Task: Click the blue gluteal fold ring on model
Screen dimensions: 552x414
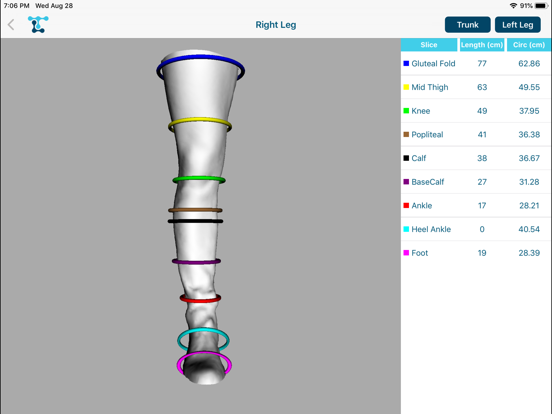Action: (x=201, y=57)
